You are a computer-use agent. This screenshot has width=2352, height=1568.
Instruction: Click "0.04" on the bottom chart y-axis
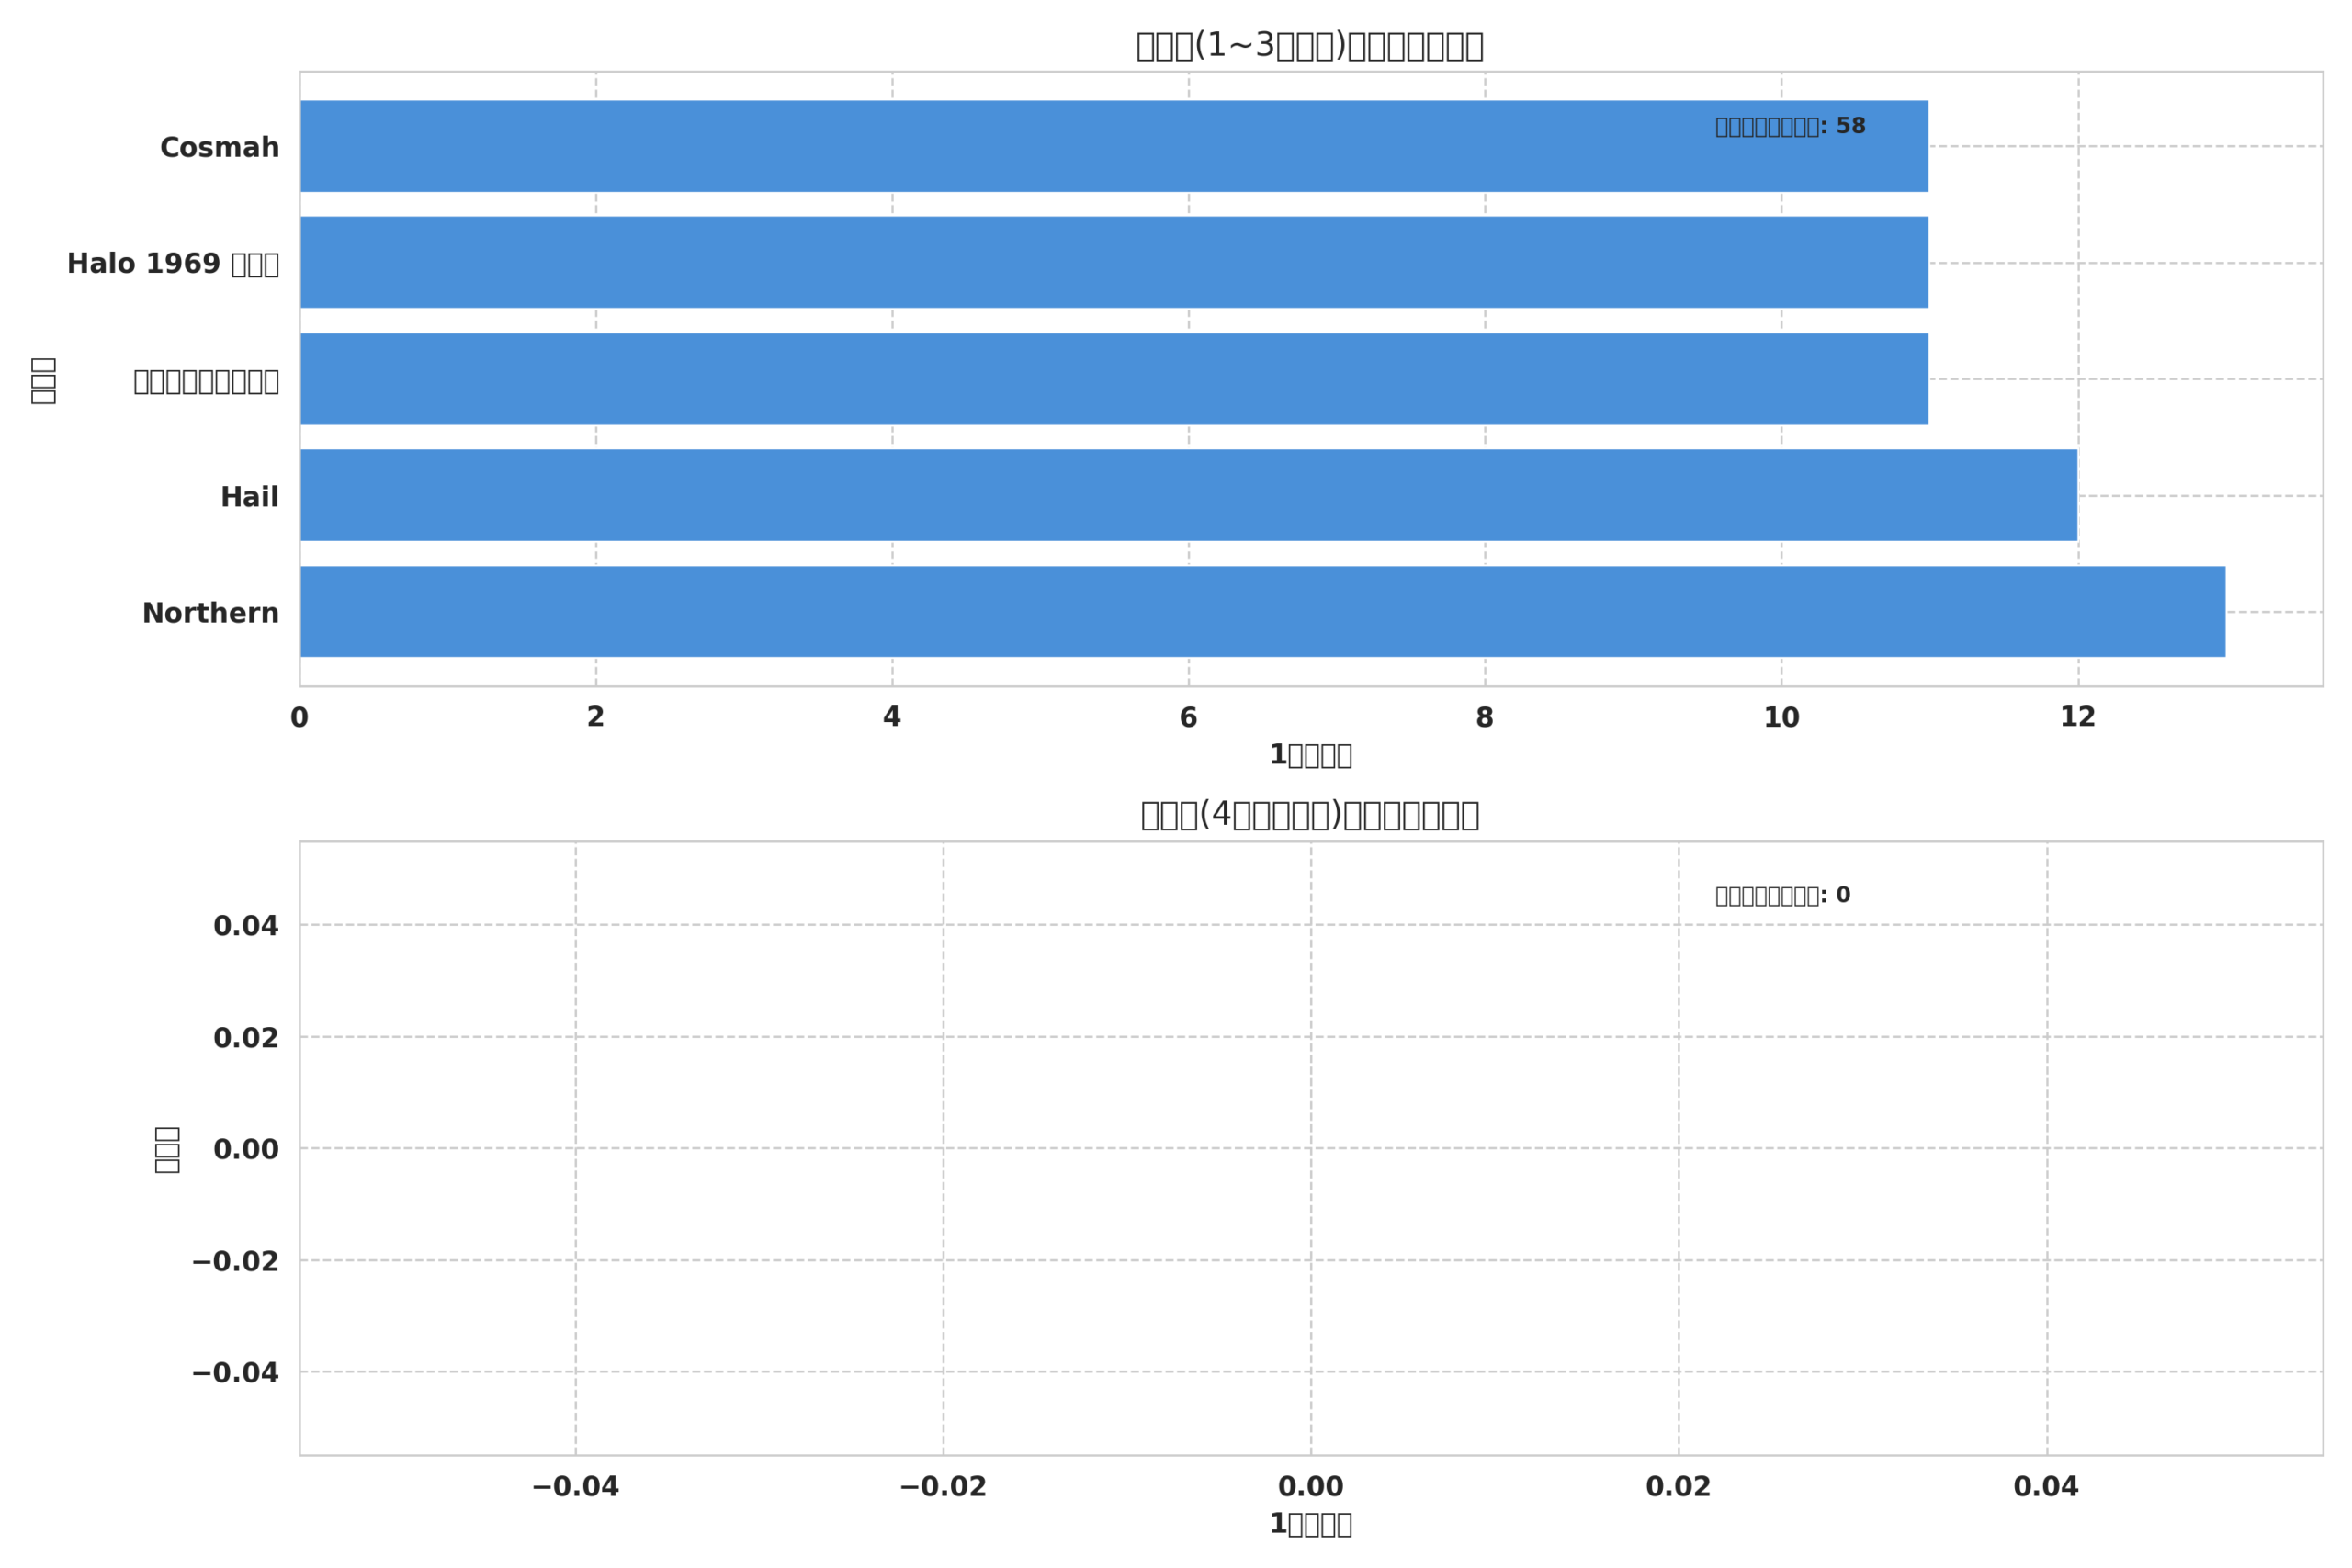[x=246, y=927]
